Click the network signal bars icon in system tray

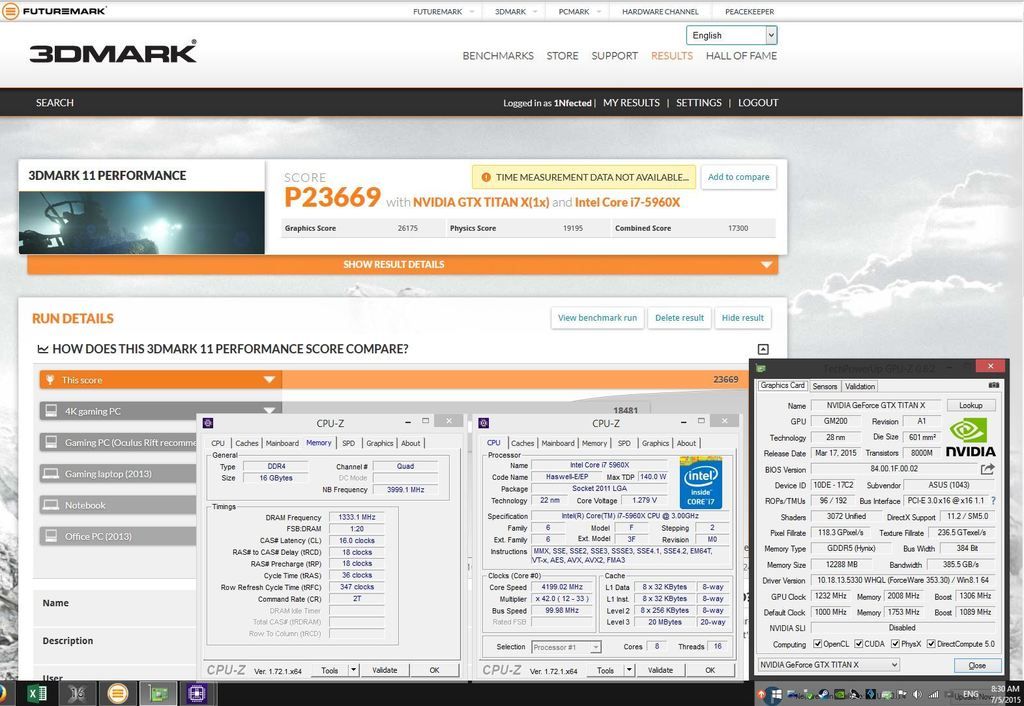934,694
